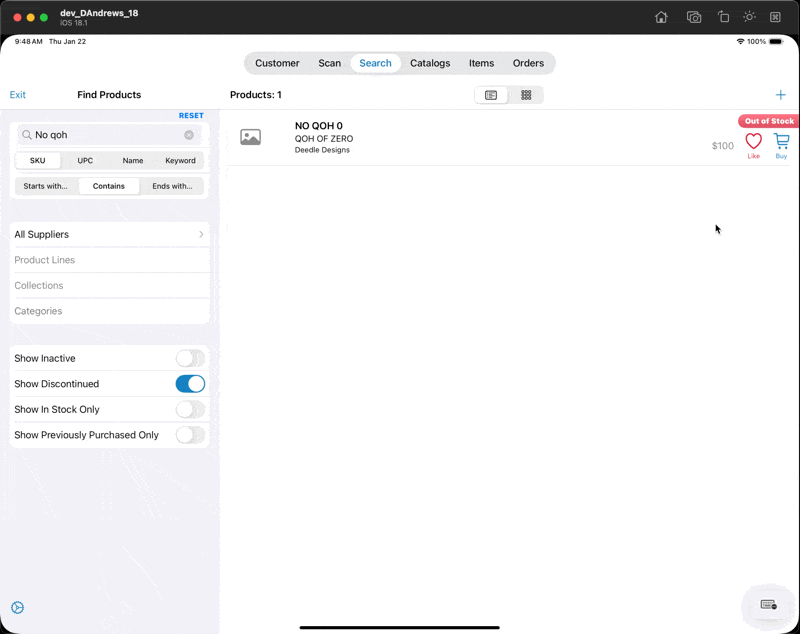Click the Deedle Designs supplier text
Screen dimensions: 800x634
pos(322,150)
